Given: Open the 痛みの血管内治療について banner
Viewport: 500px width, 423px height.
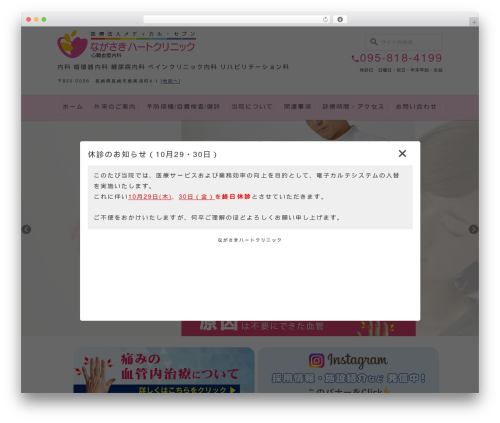Looking at the screenshot, I should 164,370.
